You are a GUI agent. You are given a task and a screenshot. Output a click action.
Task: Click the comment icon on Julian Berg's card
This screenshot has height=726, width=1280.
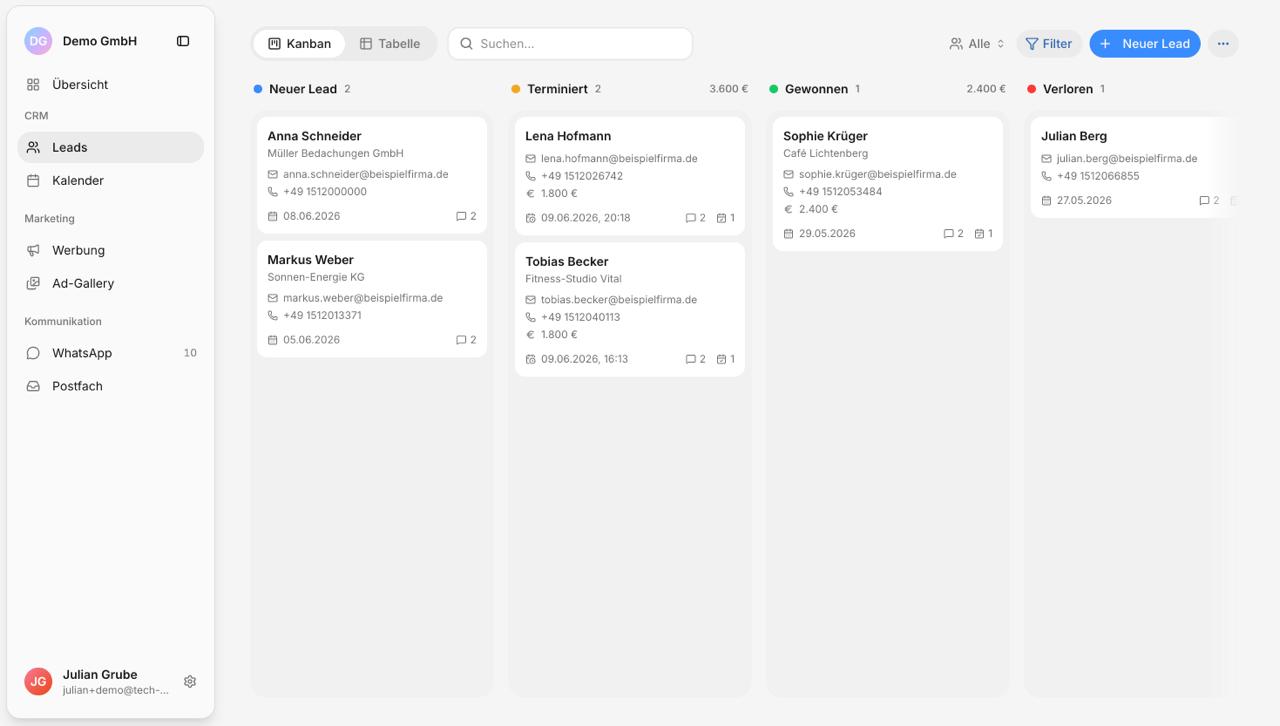(x=1205, y=201)
